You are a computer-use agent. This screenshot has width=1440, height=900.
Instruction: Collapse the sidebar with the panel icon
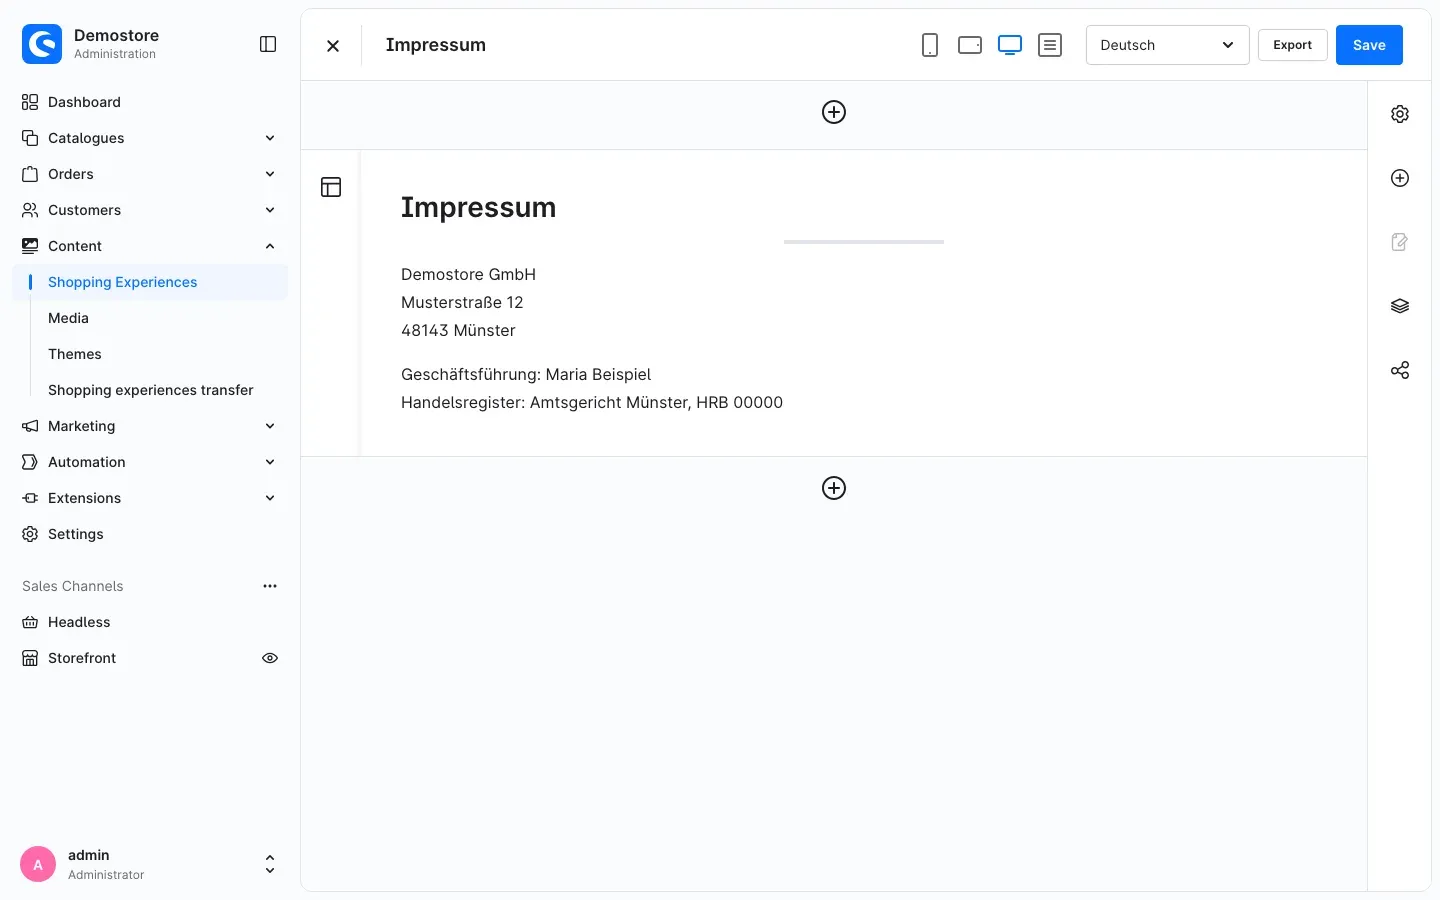click(268, 44)
